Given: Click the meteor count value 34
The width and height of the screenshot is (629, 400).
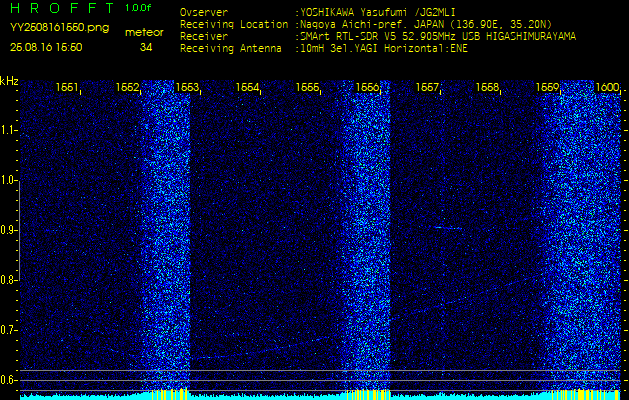Looking at the screenshot, I should coord(146,48).
